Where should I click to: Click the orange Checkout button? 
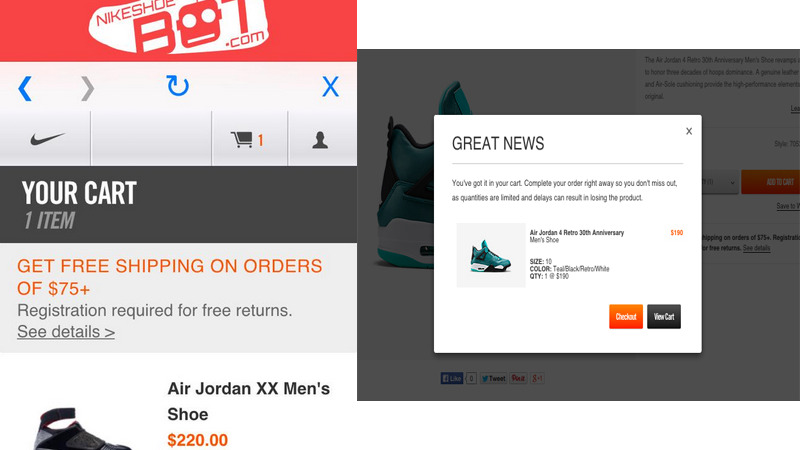click(x=626, y=316)
